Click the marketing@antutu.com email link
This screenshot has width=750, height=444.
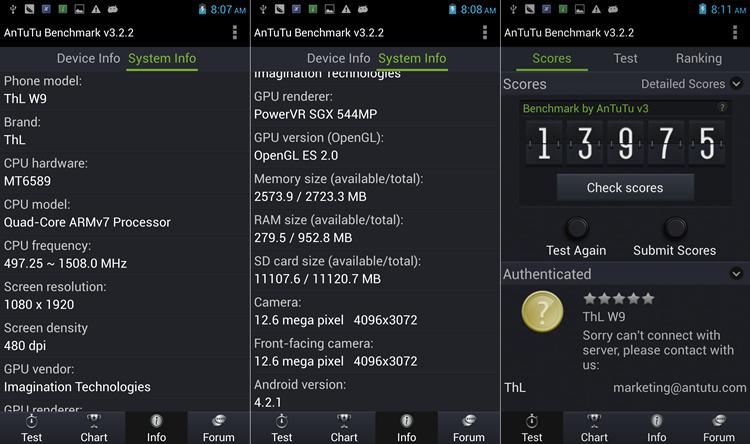[680, 388]
